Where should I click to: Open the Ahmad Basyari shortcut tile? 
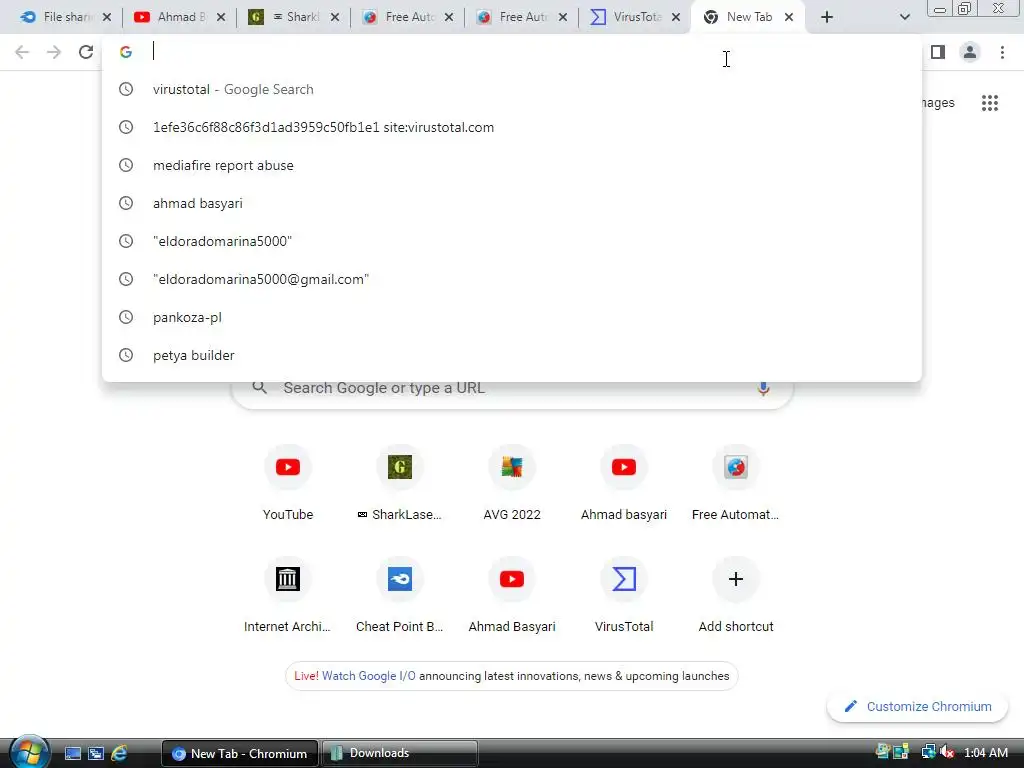[511, 596]
